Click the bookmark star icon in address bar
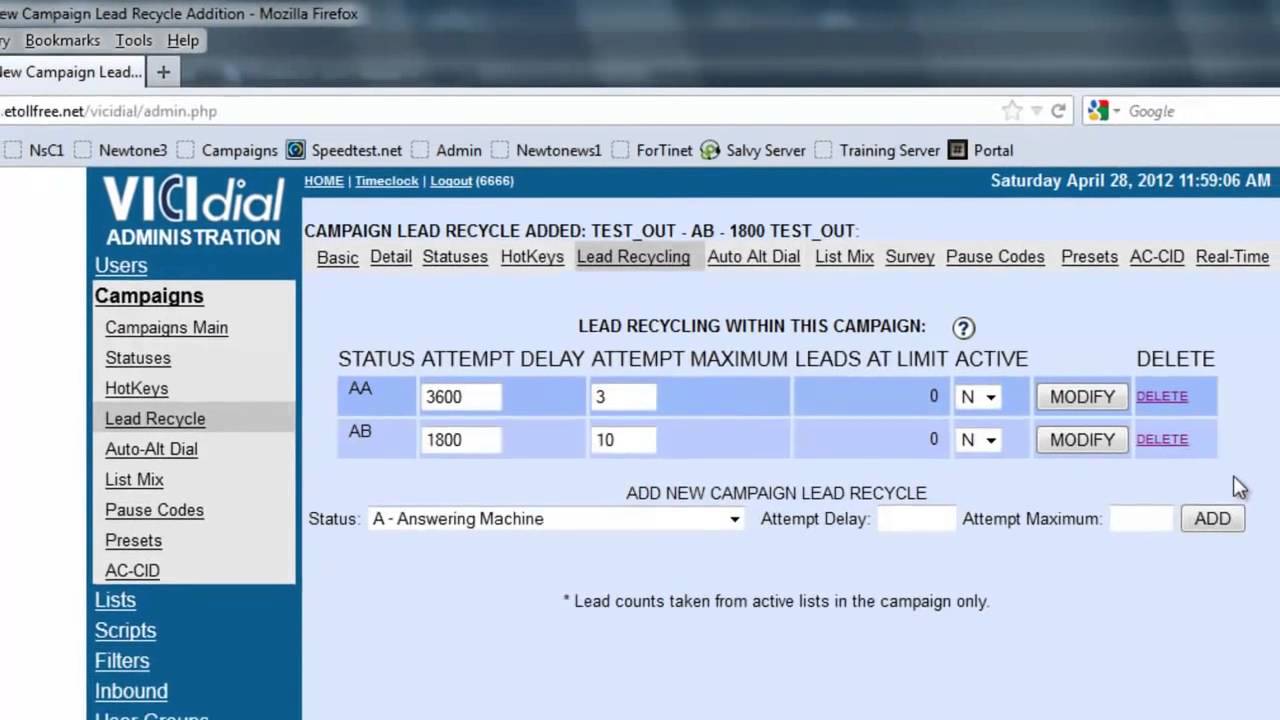The image size is (1280, 720). pyautogui.click(x=1012, y=111)
